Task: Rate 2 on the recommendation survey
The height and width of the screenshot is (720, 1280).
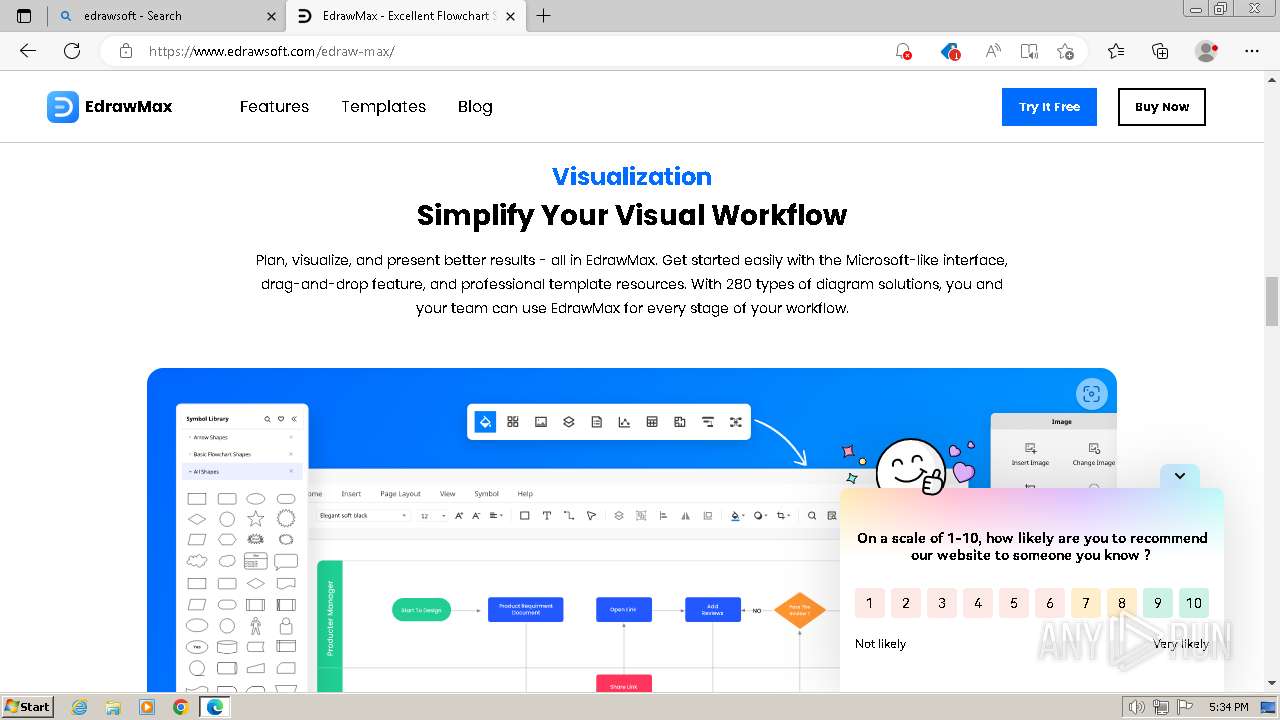Action: tap(905, 603)
